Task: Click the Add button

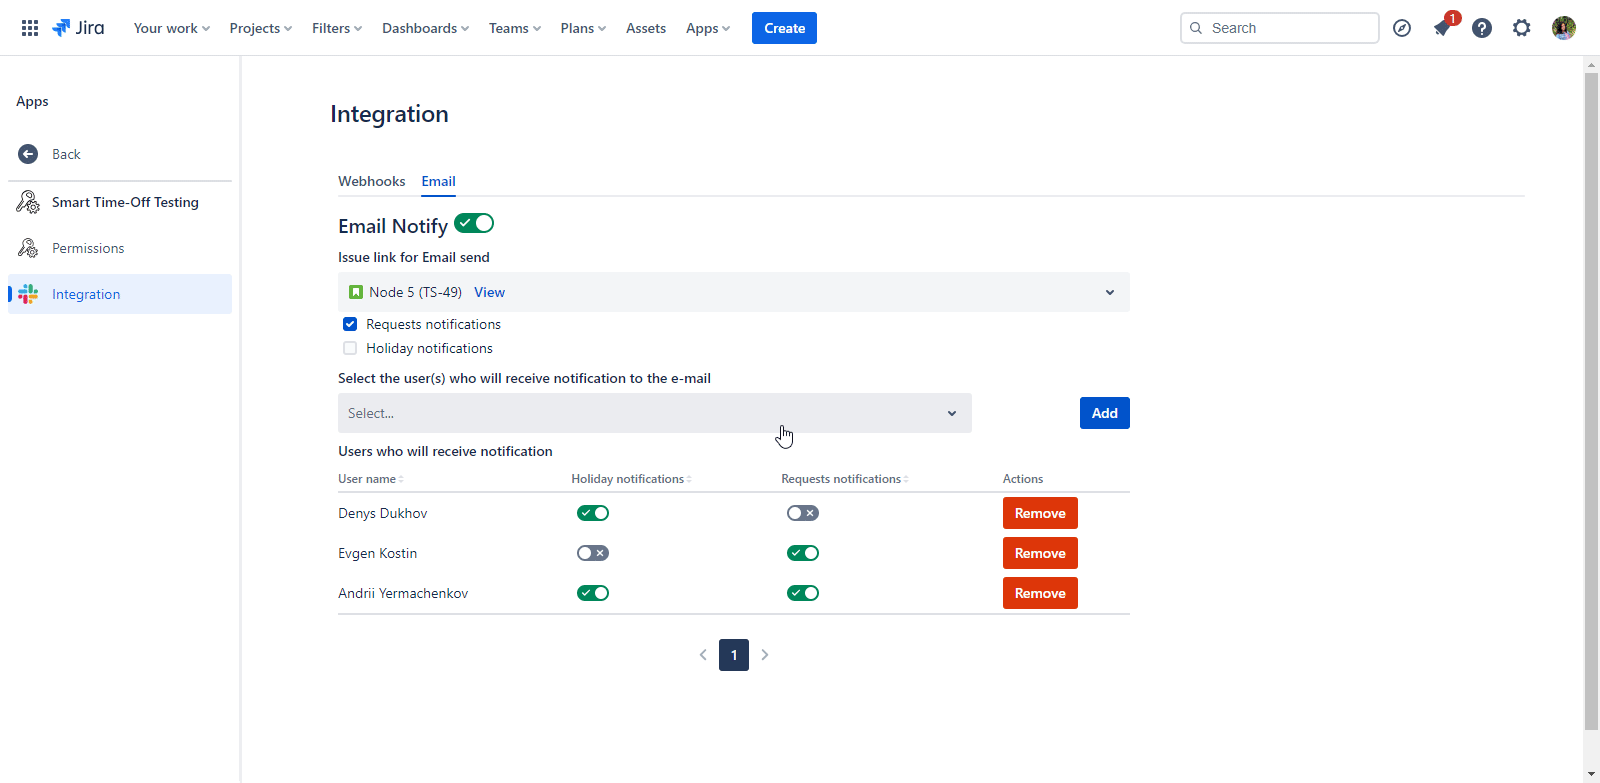Action: pyautogui.click(x=1104, y=413)
